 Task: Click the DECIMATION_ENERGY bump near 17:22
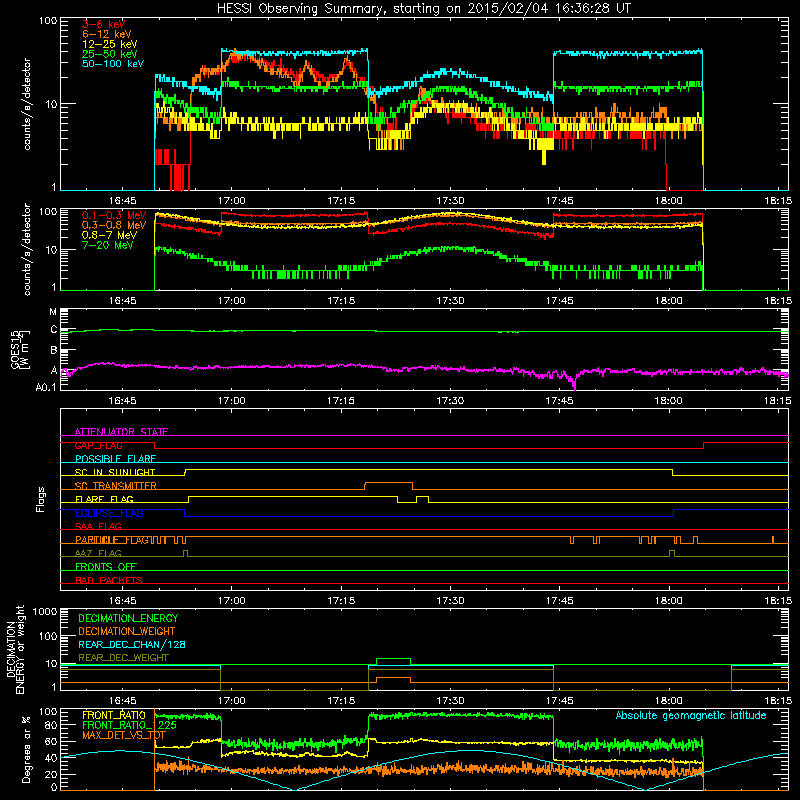coord(393,659)
